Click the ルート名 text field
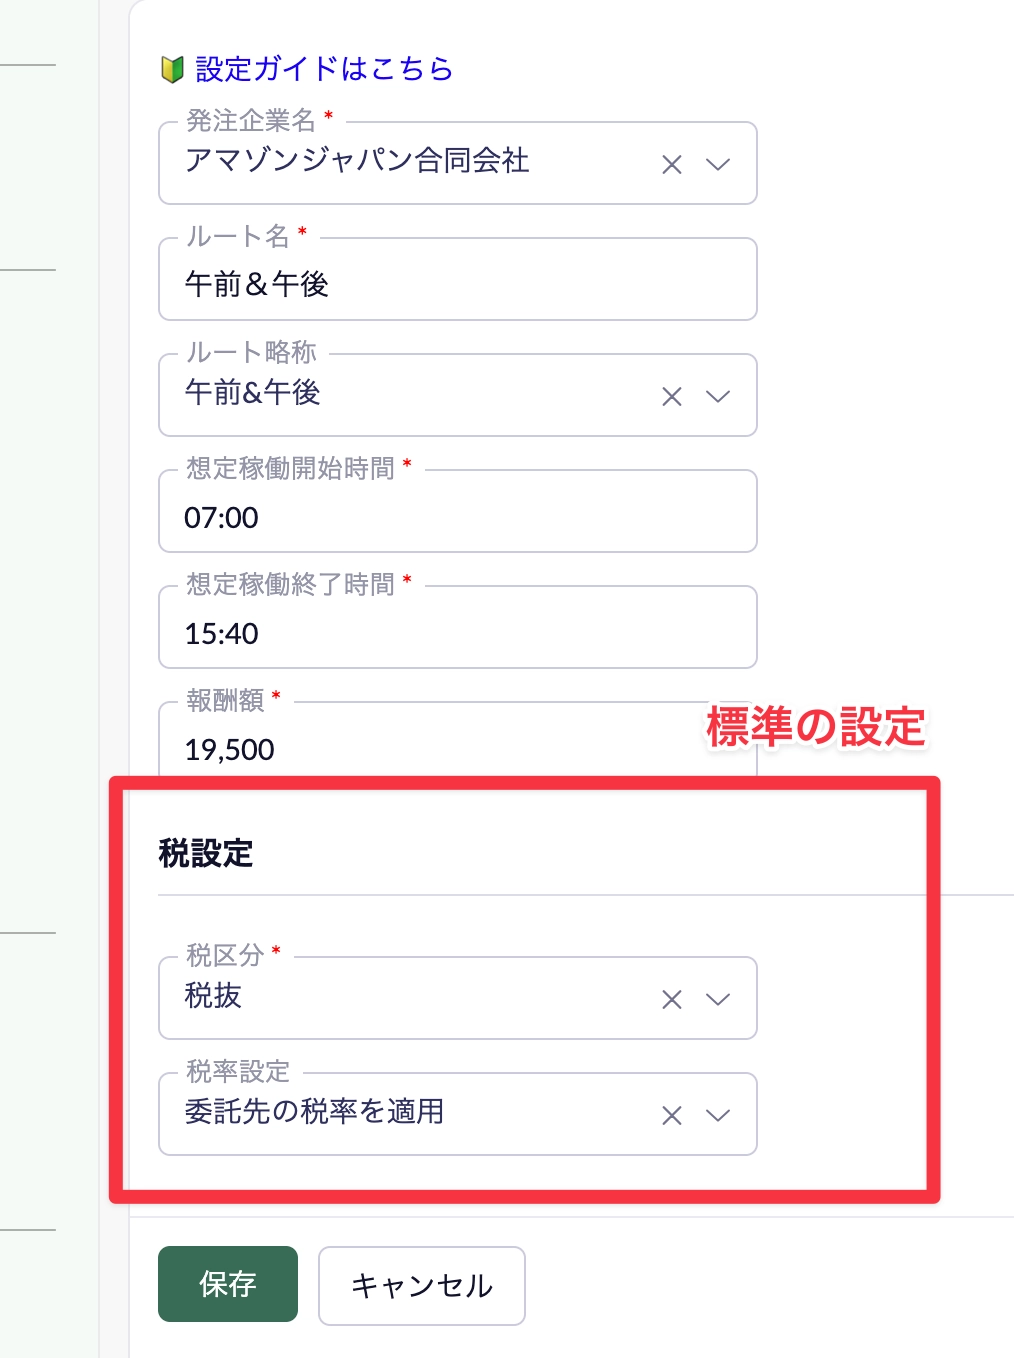The image size is (1014, 1358). click(457, 284)
